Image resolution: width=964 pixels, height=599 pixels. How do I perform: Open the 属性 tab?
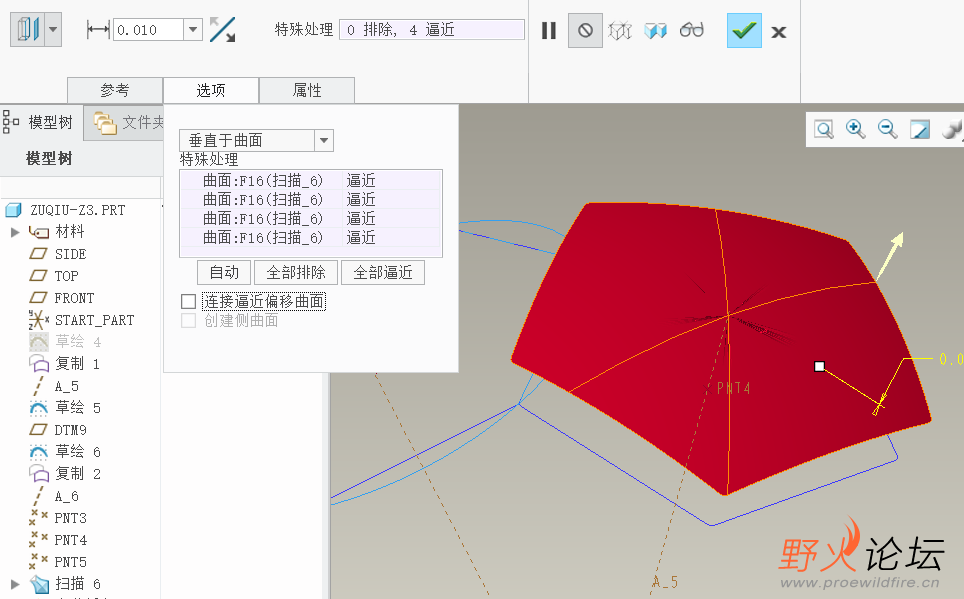[x=307, y=90]
